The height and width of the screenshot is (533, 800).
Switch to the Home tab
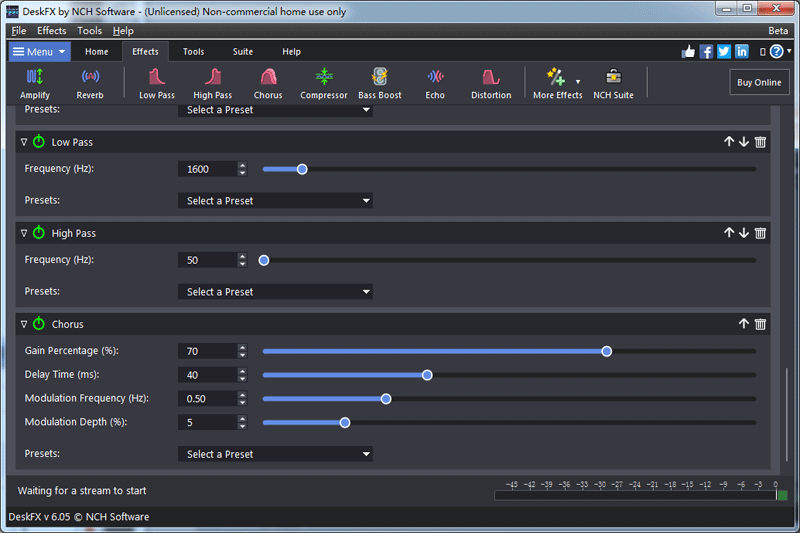[x=96, y=52]
